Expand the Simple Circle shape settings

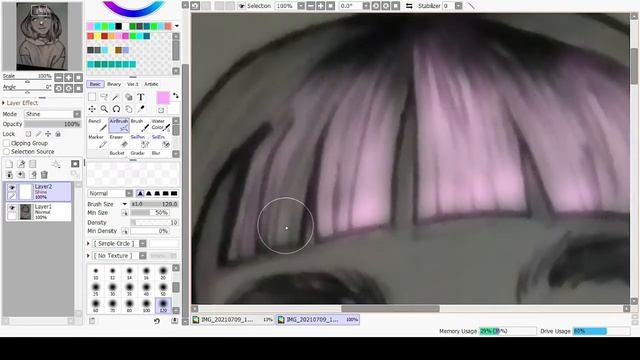[x=89, y=244]
